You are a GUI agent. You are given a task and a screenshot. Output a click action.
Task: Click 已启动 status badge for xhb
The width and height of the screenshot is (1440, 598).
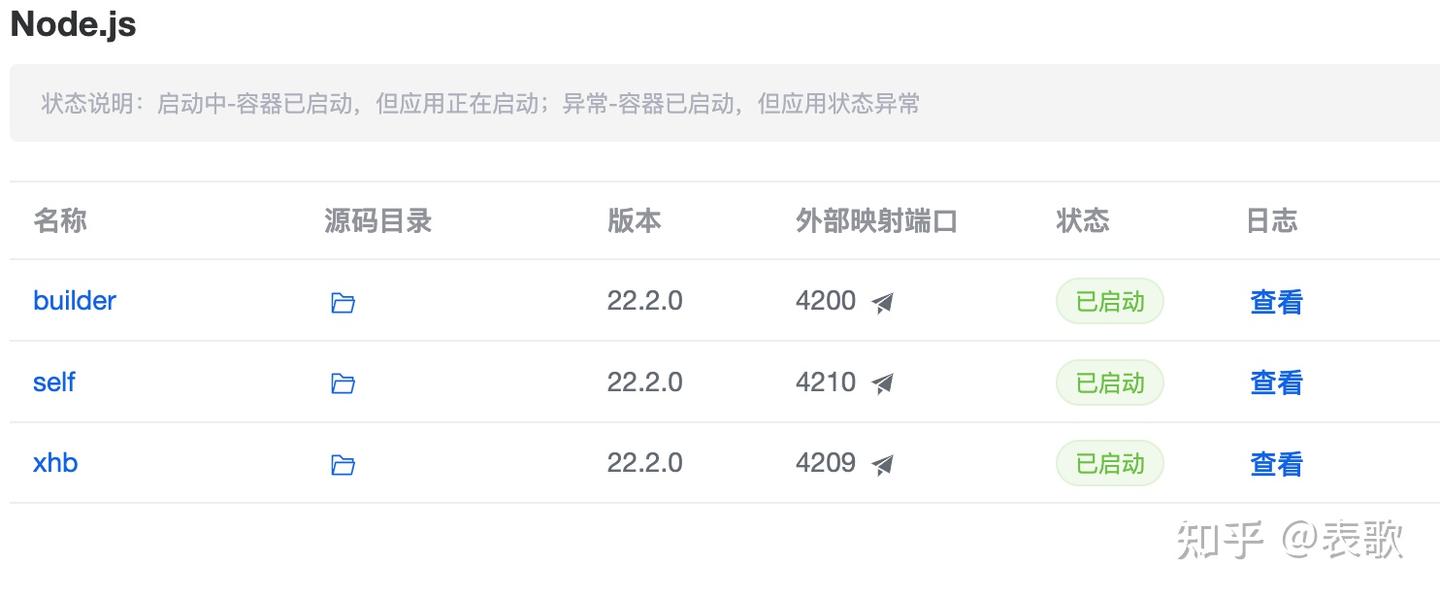[1110, 463]
